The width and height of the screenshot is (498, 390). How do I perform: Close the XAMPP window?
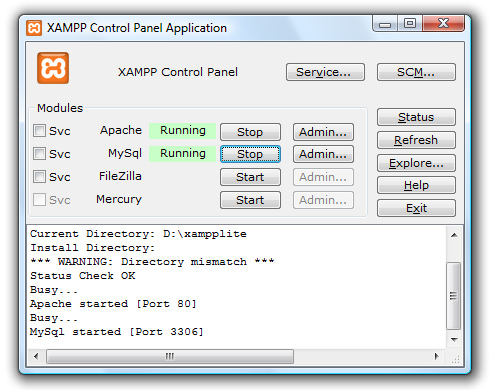coord(443,23)
